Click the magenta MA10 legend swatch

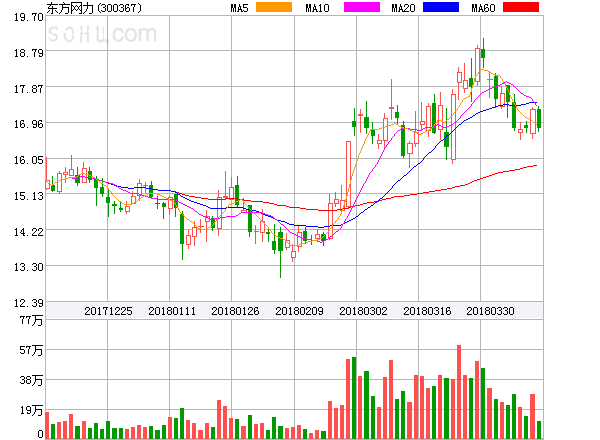tap(362, 7)
